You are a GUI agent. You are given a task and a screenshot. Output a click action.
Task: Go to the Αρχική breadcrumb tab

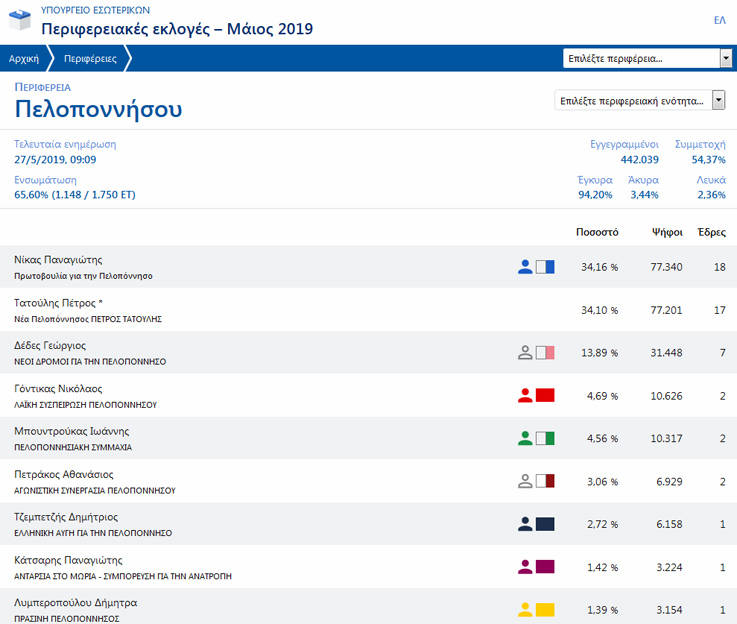tap(24, 59)
